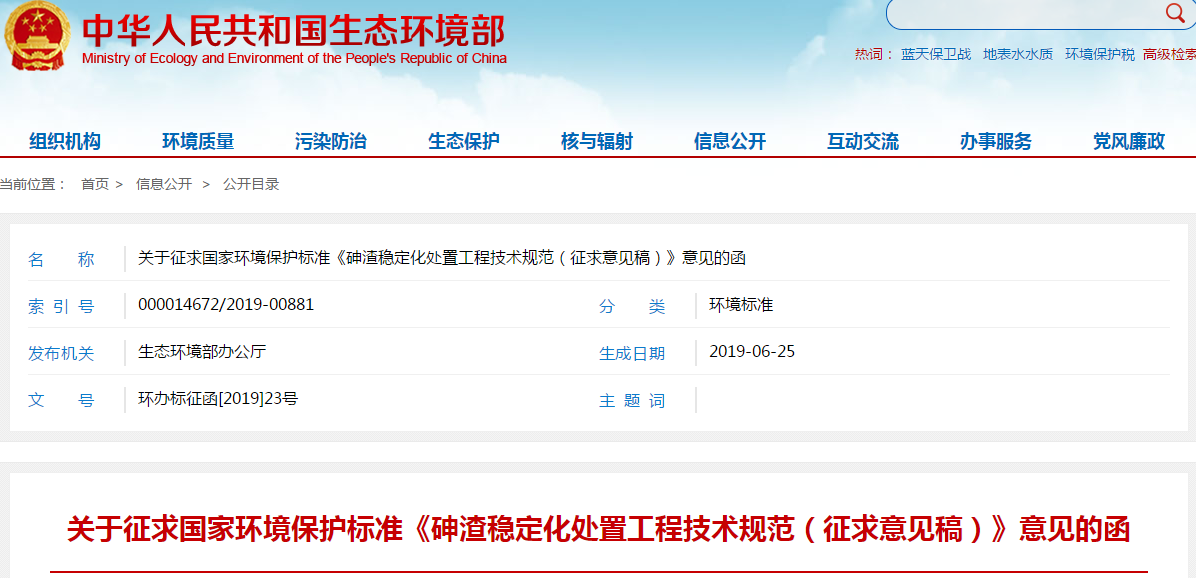The image size is (1196, 578).
Task: Click the 主题词 field label
Action: pos(632,400)
